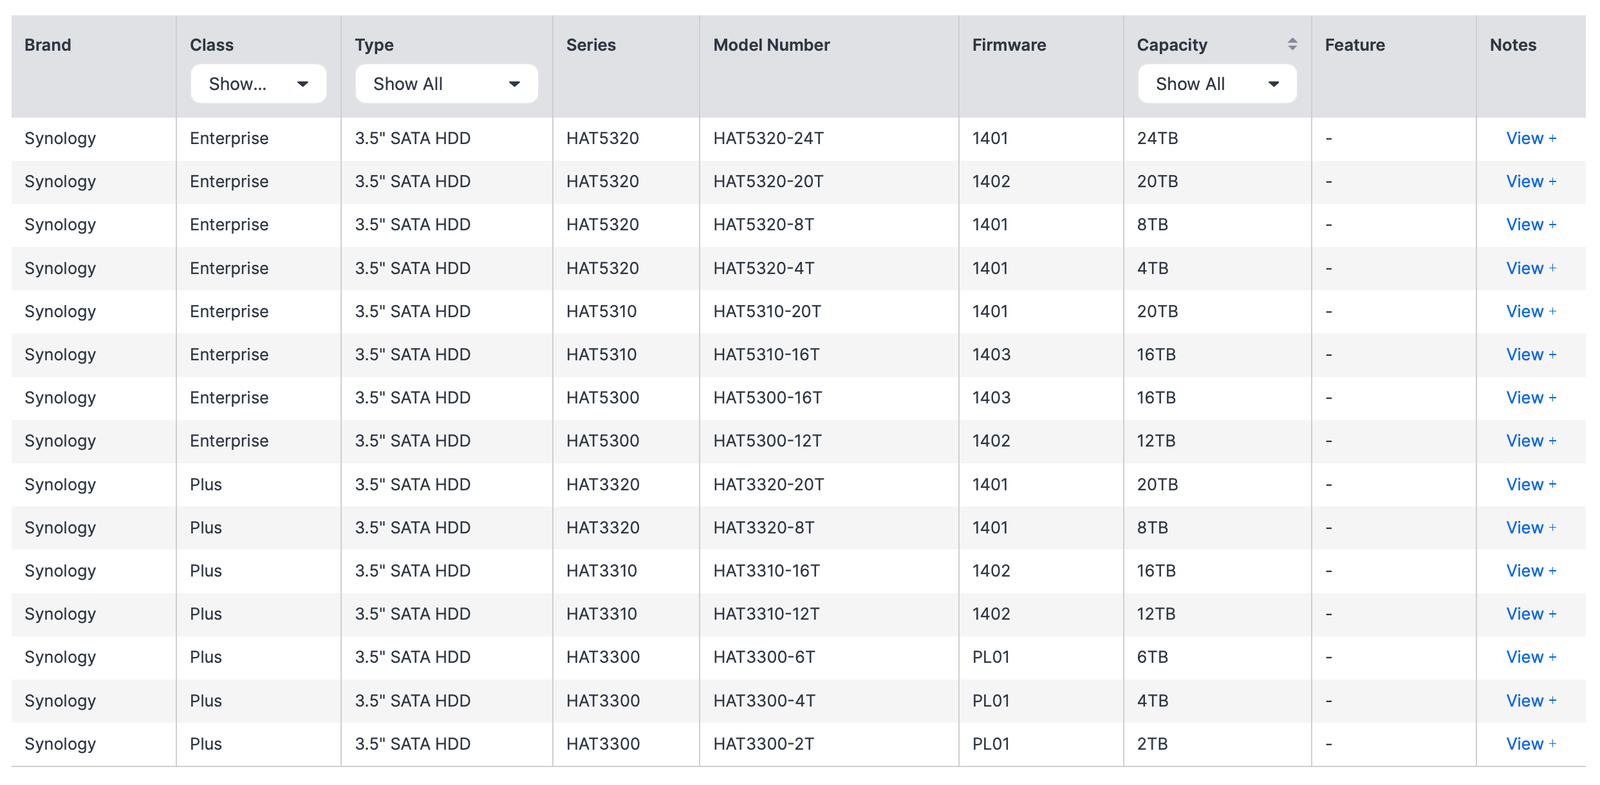Expand the View link for HAT5300-12T

tap(1531, 441)
